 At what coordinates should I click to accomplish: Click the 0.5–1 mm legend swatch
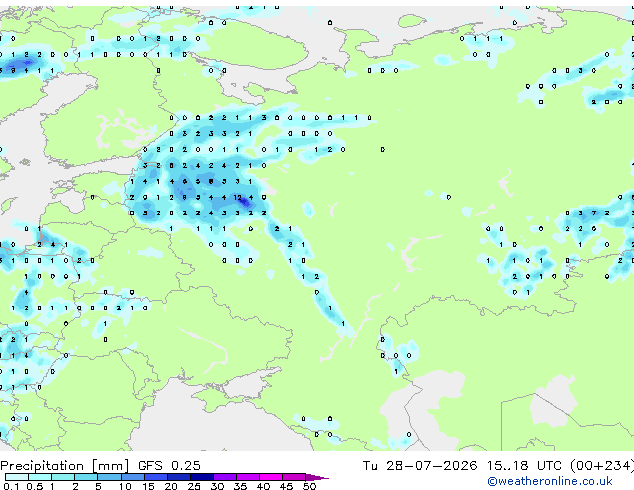(40, 477)
